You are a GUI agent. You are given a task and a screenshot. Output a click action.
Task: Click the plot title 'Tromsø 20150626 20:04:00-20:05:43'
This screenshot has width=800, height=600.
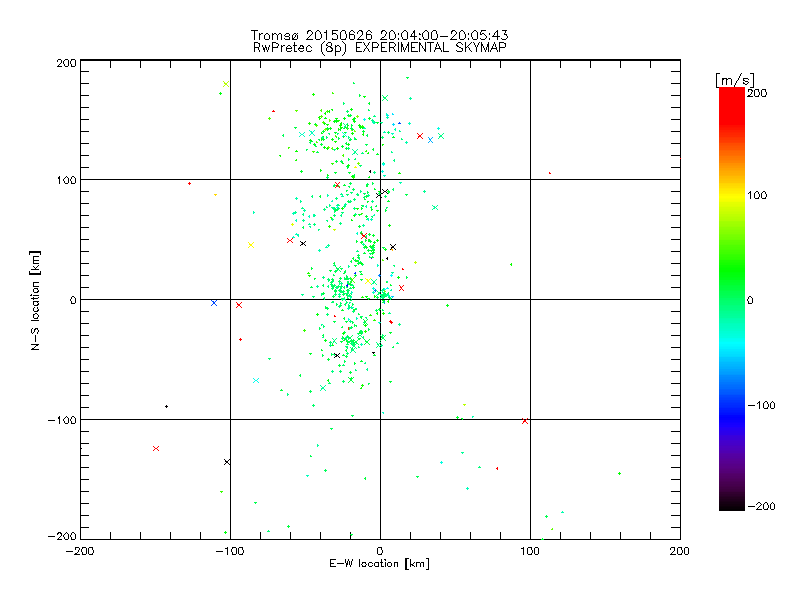pyautogui.click(x=379, y=35)
